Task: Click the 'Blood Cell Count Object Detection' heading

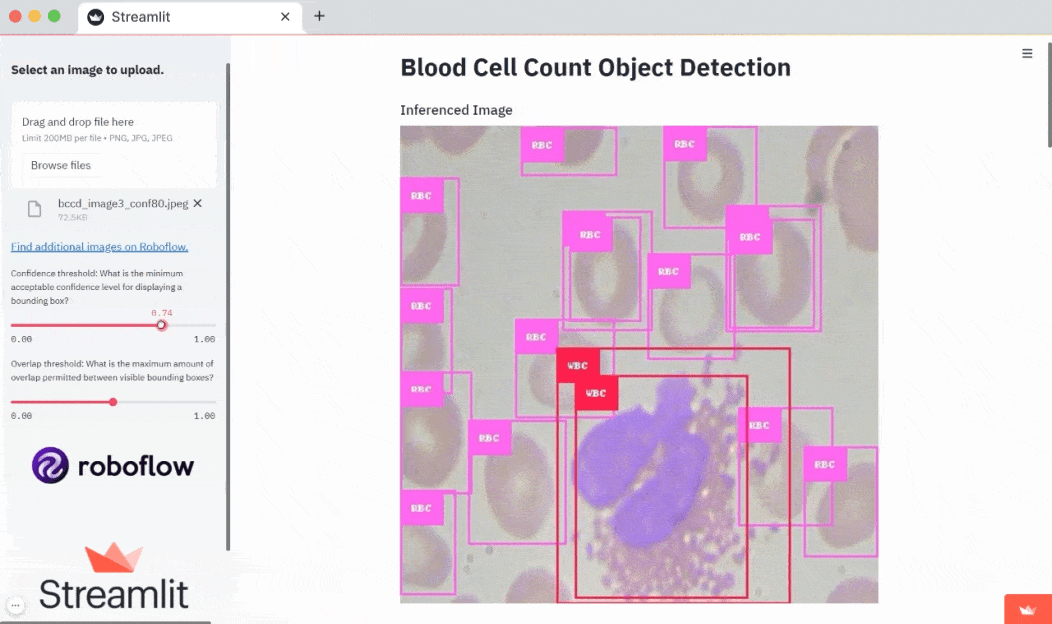Action: (x=595, y=67)
